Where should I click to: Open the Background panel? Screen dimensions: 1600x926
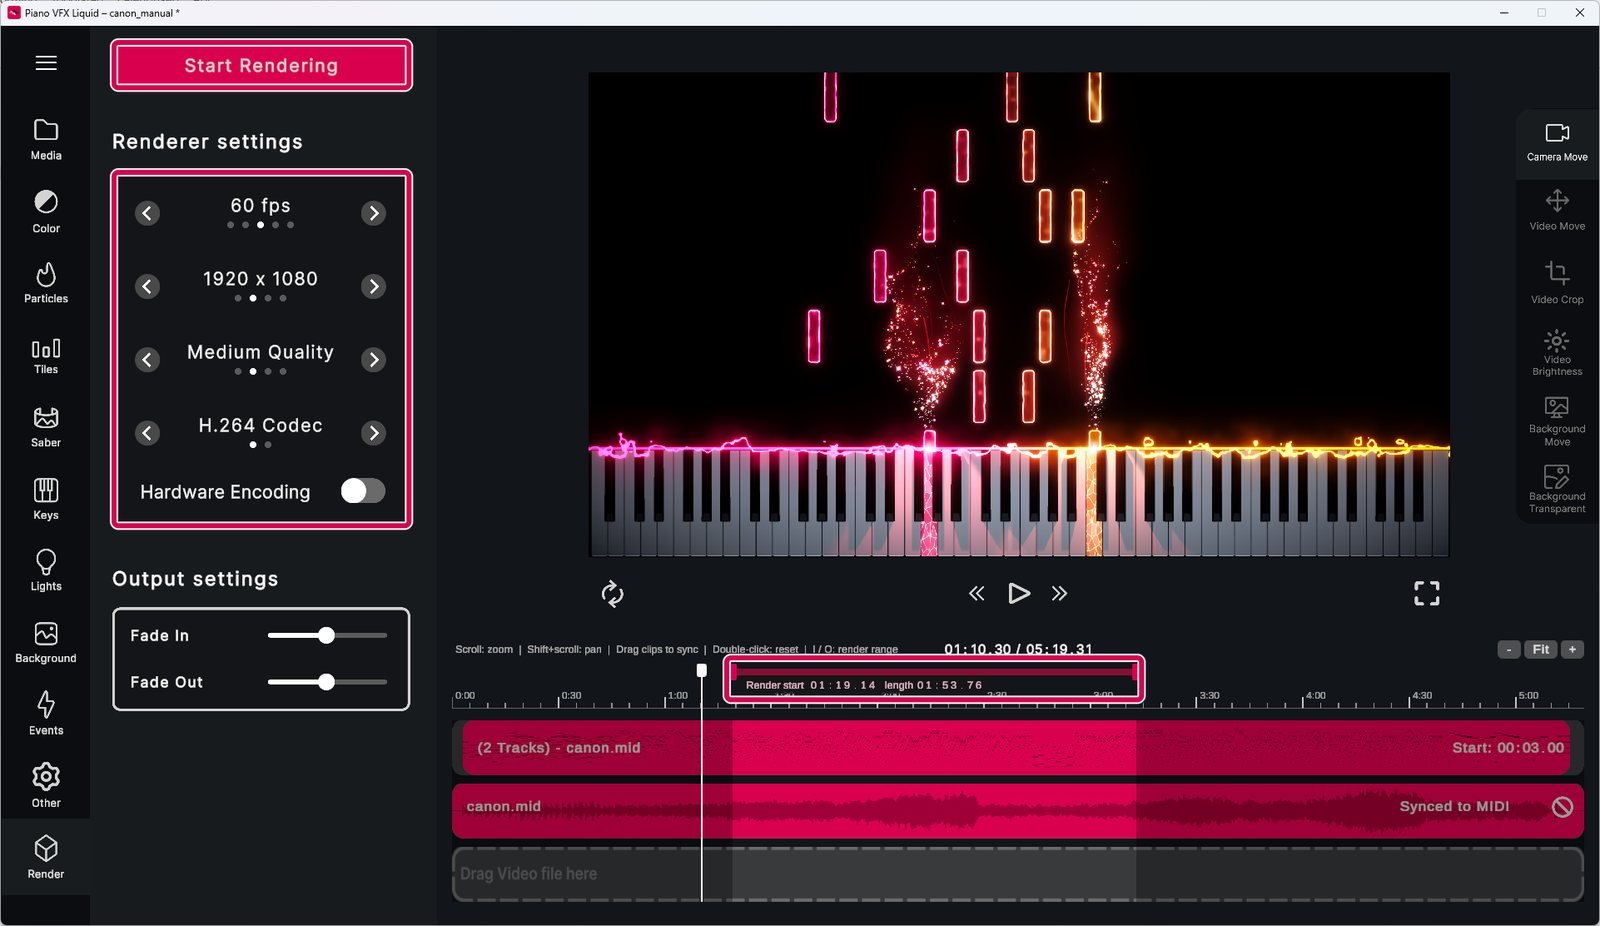click(46, 643)
